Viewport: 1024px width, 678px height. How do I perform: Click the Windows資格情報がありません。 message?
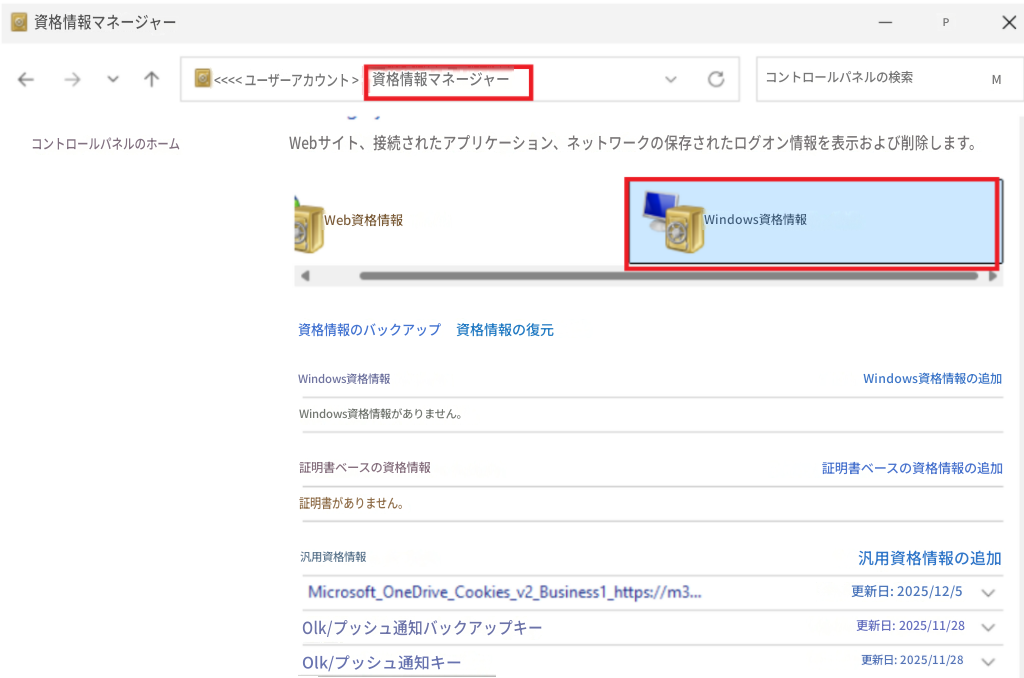pyautogui.click(x=381, y=414)
